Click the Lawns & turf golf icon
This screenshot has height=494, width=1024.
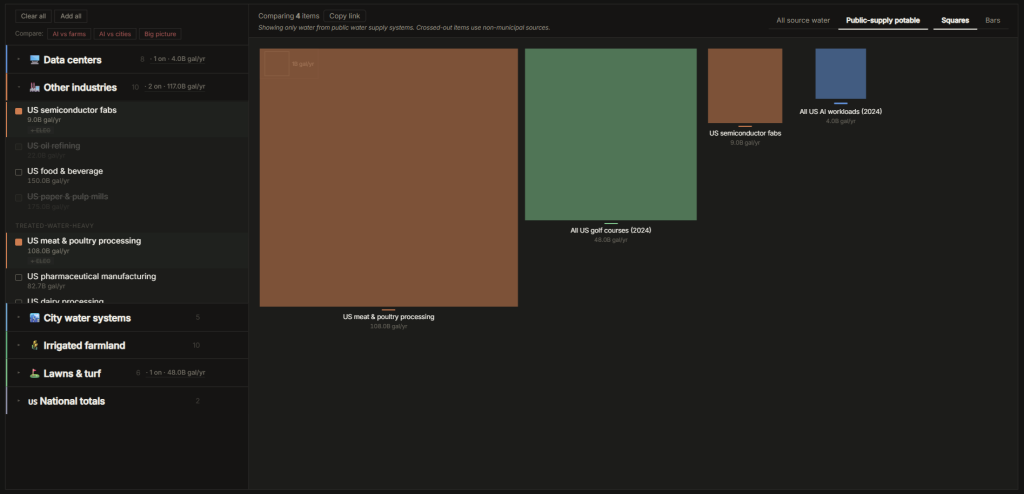pyautogui.click(x=34, y=373)
